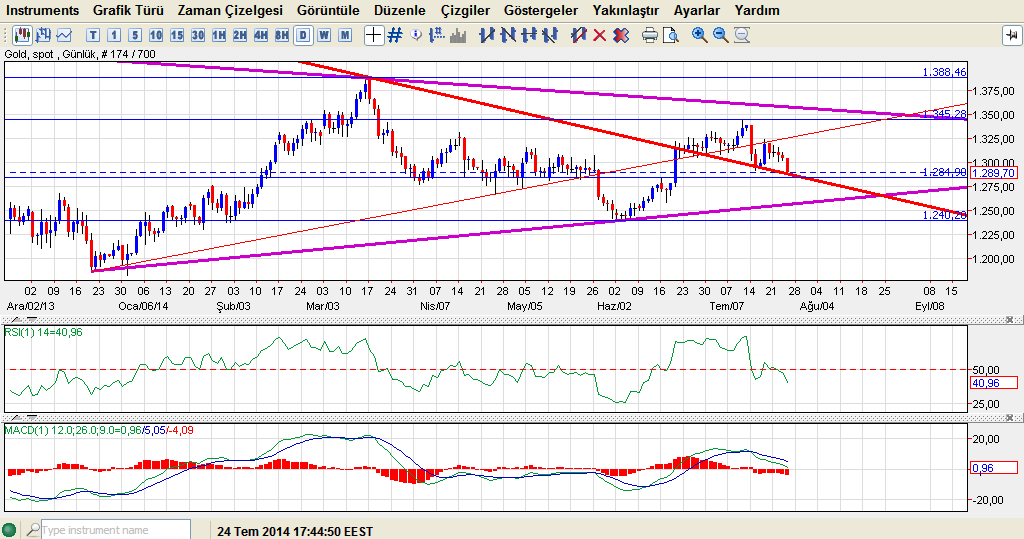This screenshot has width=1024, height=539.
Task: Select the horizontal line drawing tool
Action: [x=529, y=35]
